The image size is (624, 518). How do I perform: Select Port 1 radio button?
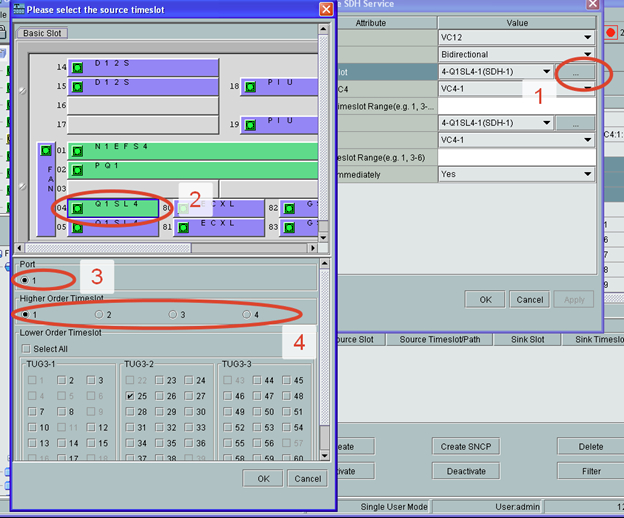[x=25, y=280]
